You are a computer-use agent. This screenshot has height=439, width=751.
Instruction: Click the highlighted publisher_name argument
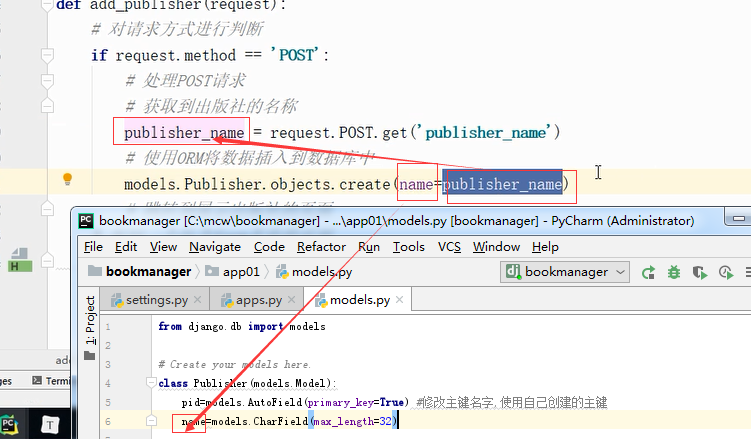[x=502, y=184]
